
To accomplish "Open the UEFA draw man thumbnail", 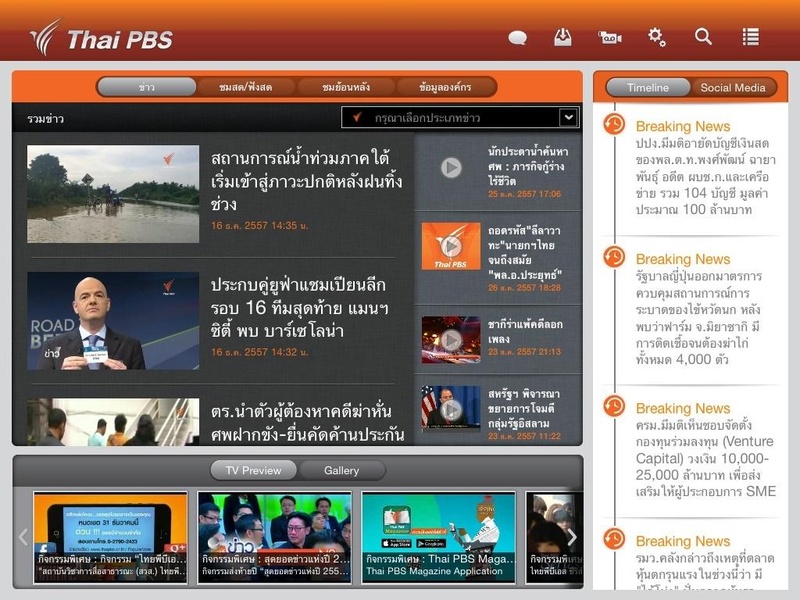I will click(x=113, y=321).
